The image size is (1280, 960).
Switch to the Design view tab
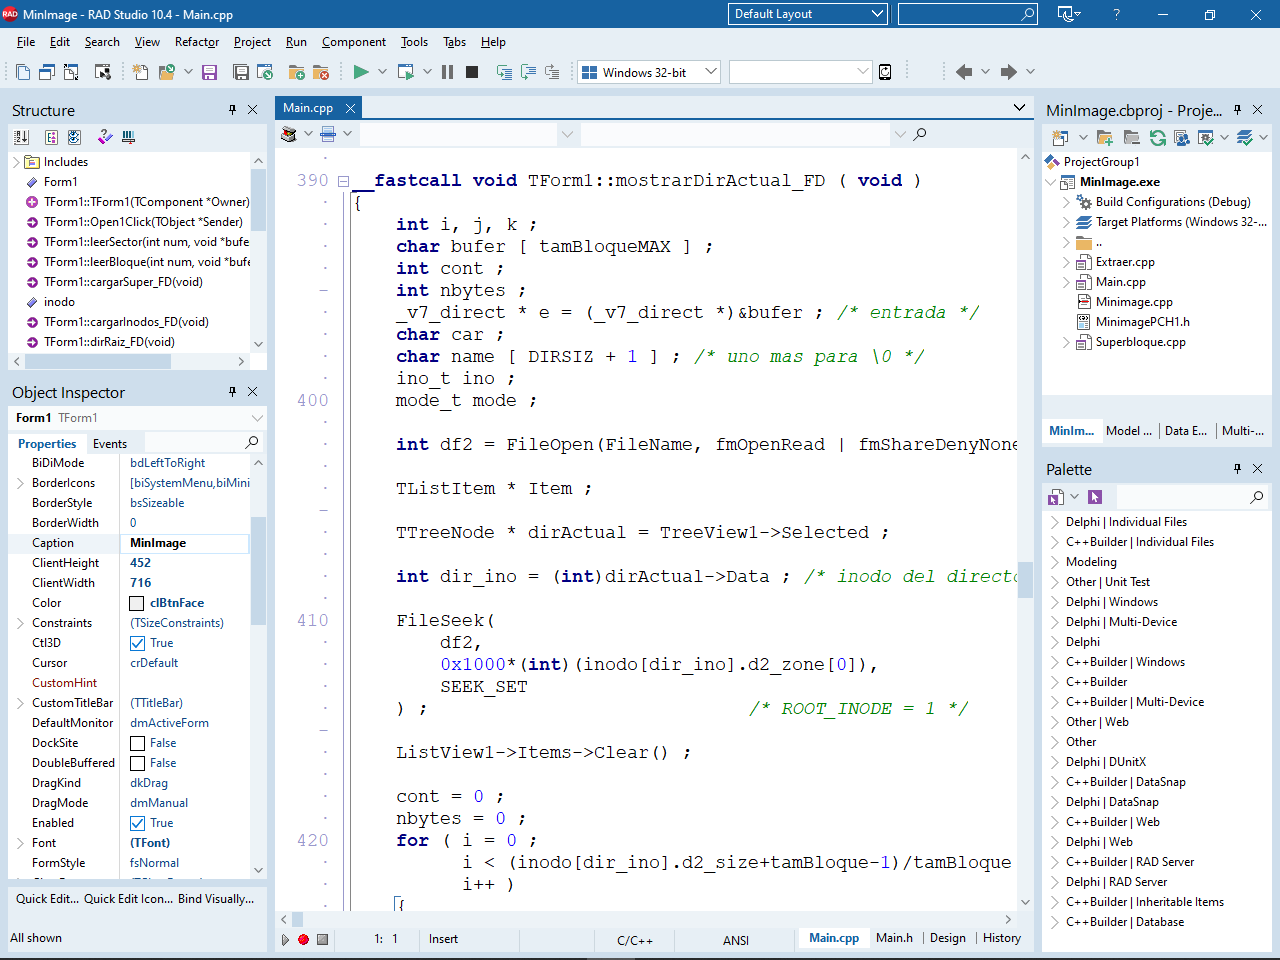[x=947, y=938]
